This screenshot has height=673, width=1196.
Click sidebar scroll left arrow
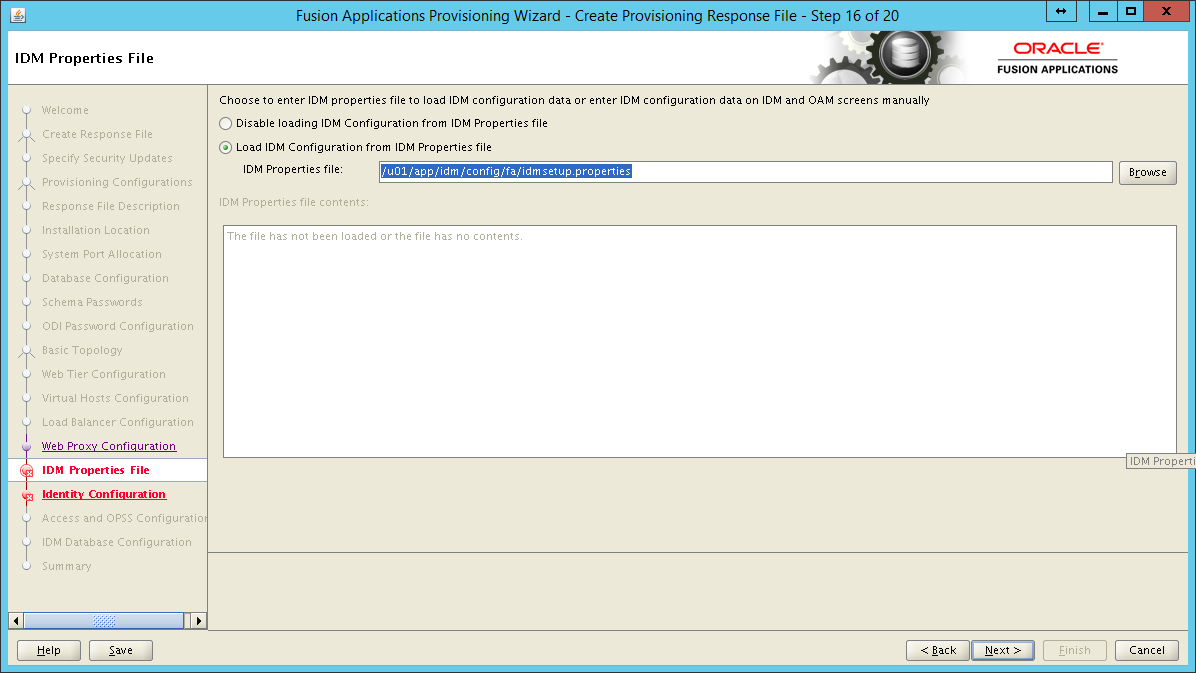[16, 621]
